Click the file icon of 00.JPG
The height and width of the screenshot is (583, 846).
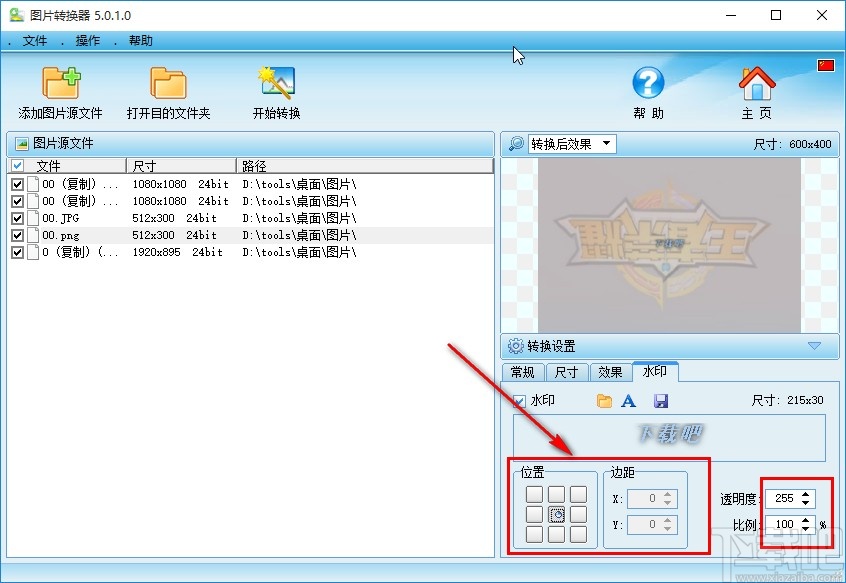[33, 218]
